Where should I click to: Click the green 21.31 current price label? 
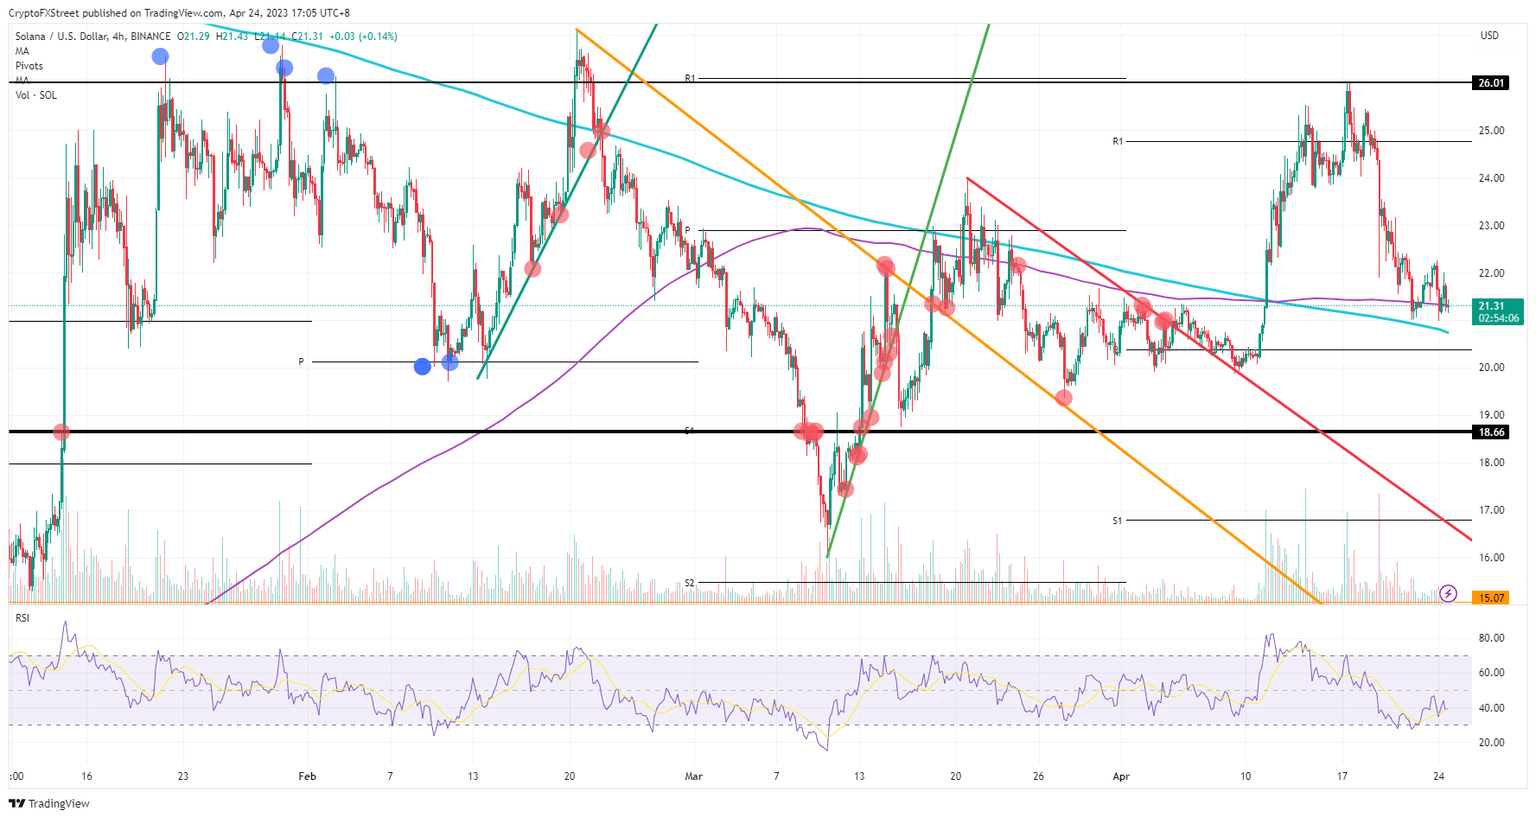[x=1491, y=306]
